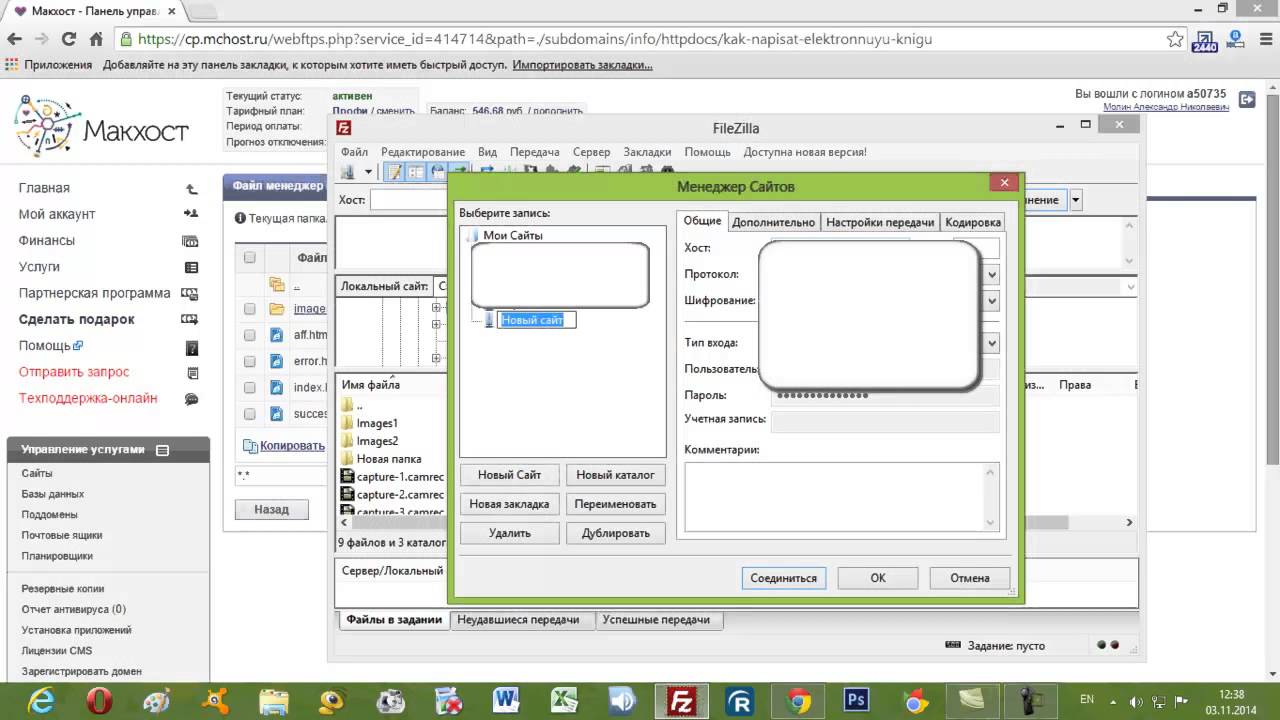1280x720 pixels.
Task: Open Неудавшиеся передачи tab
Action: tap(518, 620)
